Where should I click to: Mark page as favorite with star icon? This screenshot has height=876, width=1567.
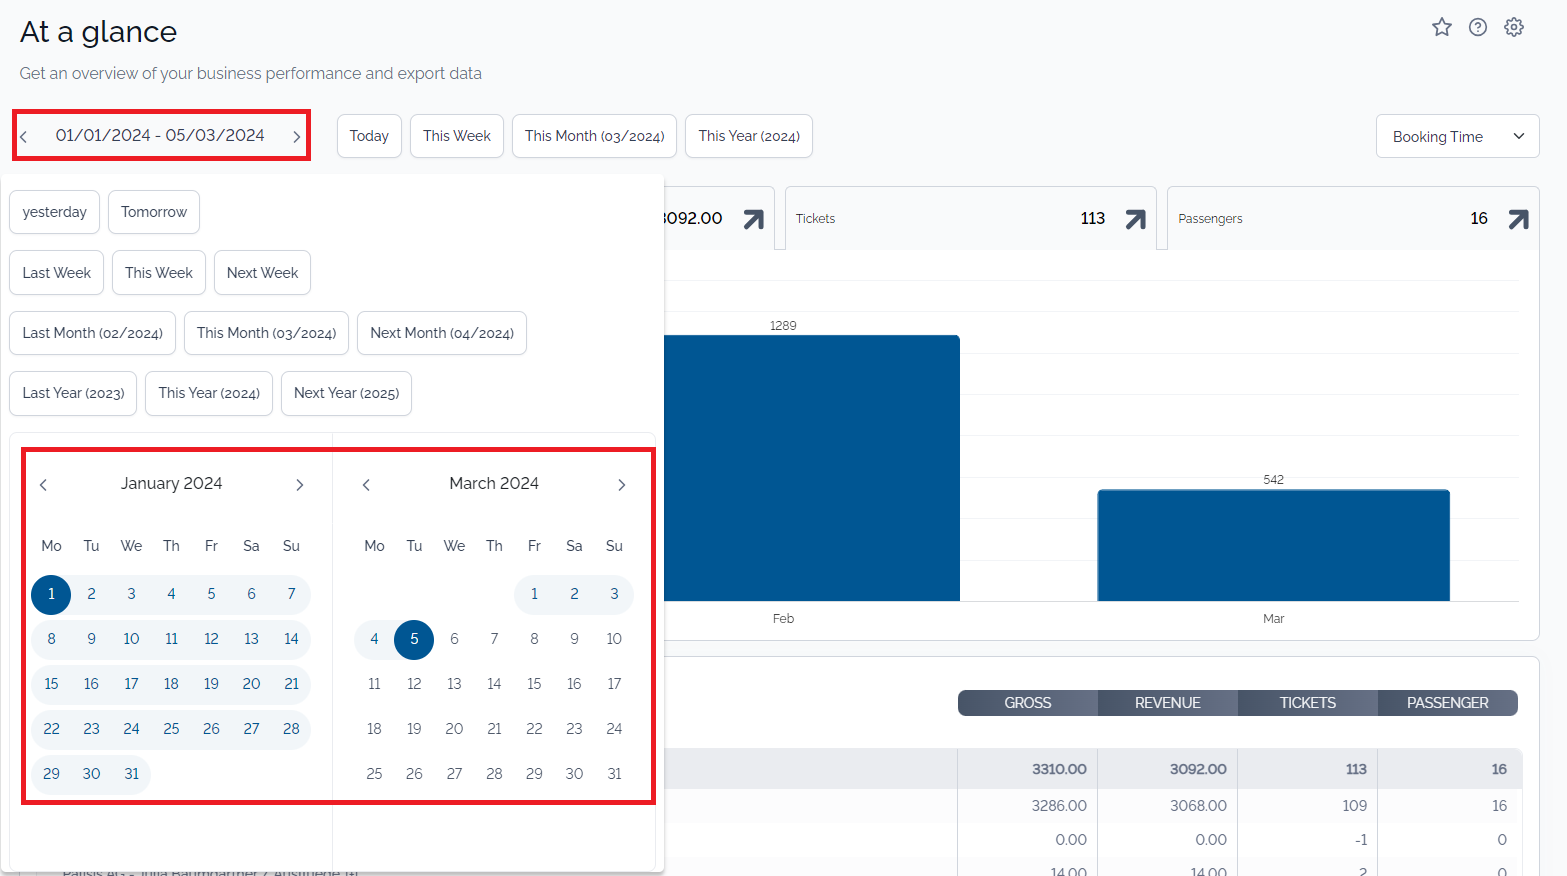pos(1441,27)
